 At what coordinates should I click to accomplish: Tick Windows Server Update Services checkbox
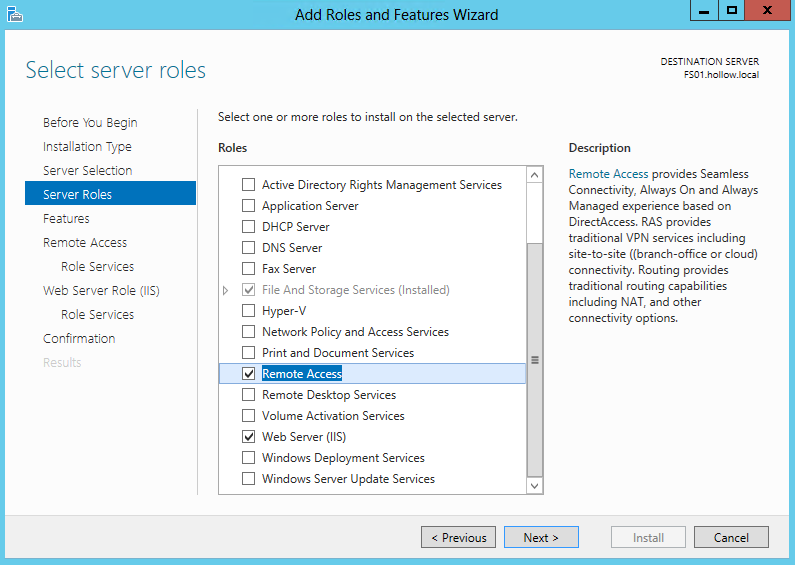(249, 479)
